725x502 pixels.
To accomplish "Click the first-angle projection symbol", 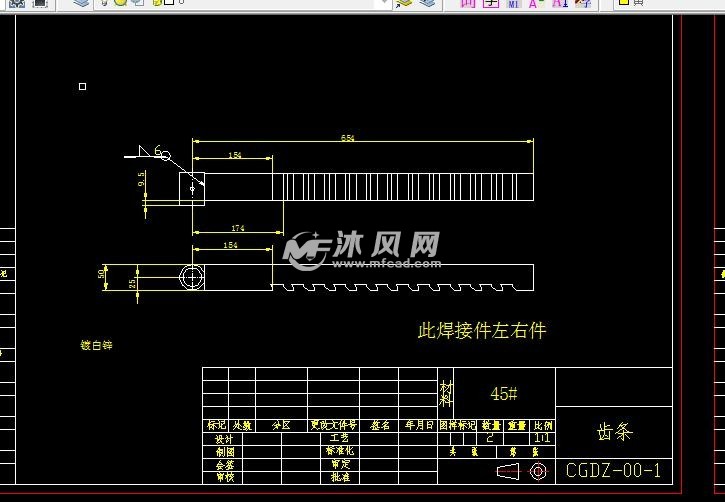I will (x=522, y=471).
